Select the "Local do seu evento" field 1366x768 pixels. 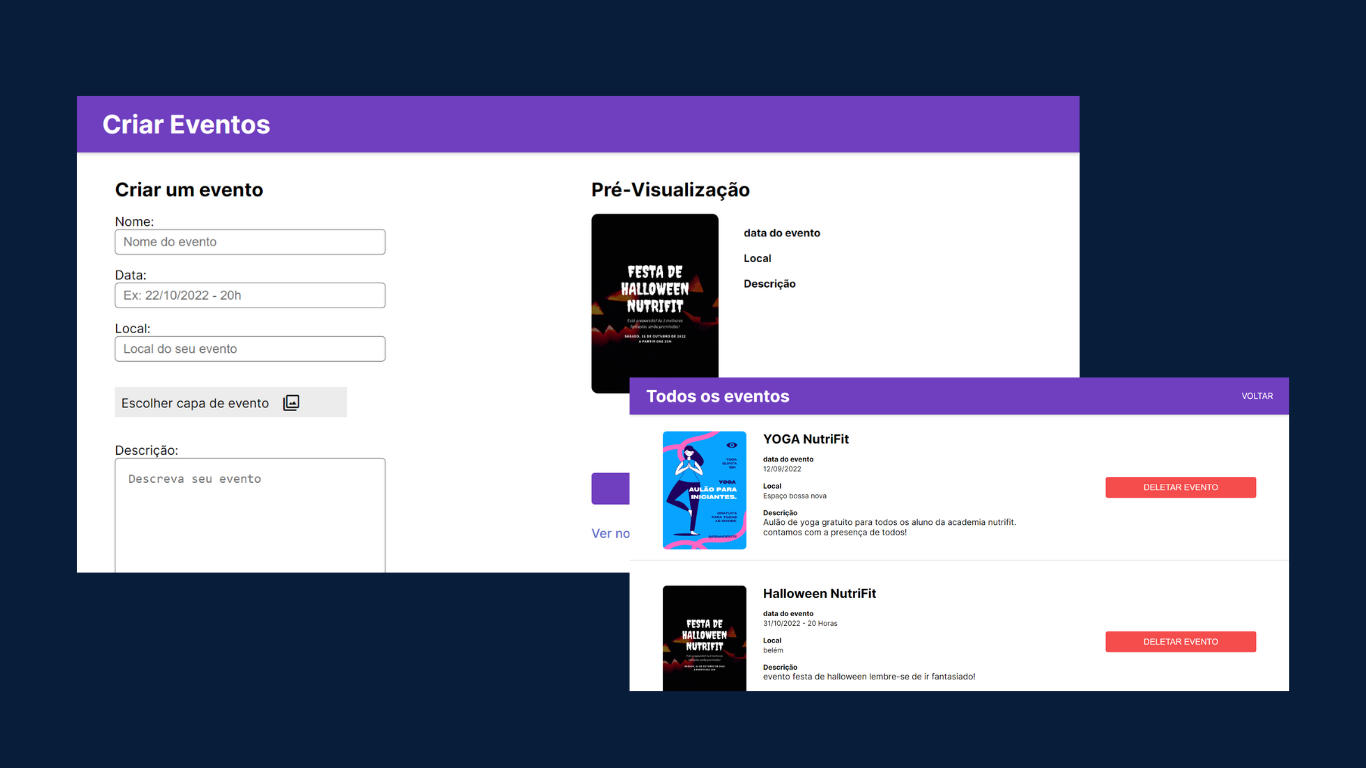click(x=250, y=349)
